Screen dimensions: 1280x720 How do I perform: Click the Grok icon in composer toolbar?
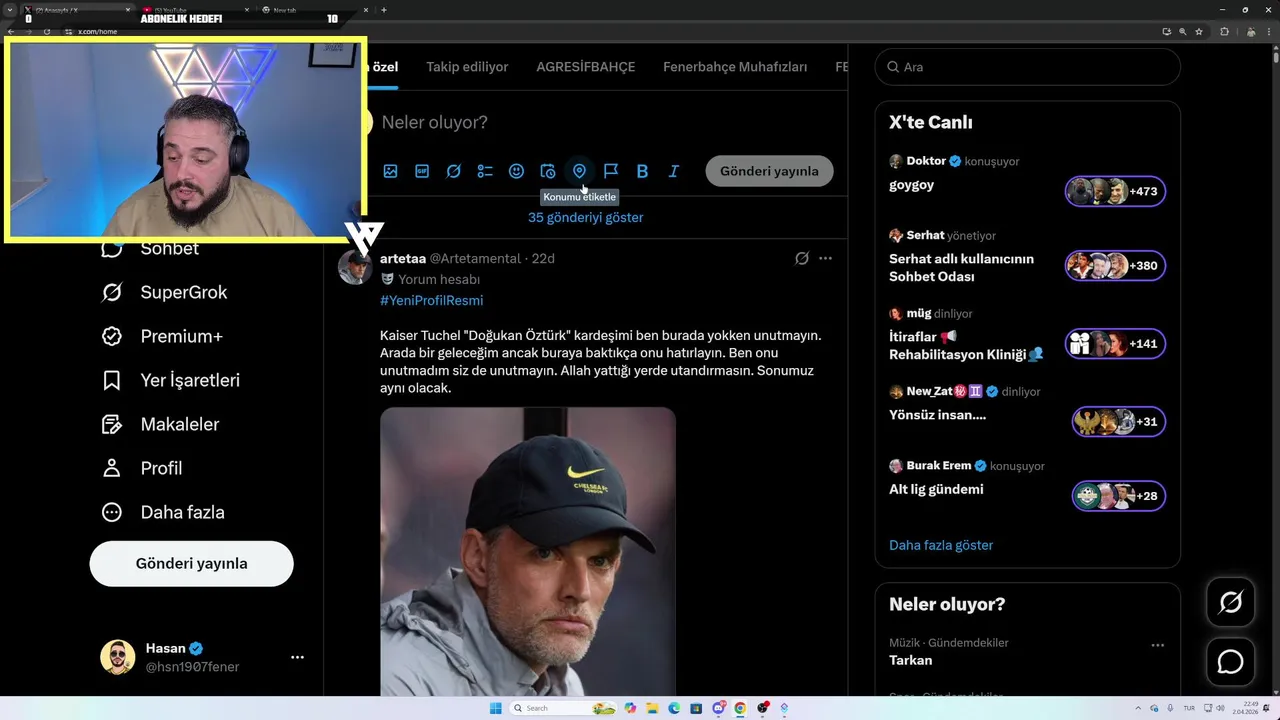coord(453,171)
